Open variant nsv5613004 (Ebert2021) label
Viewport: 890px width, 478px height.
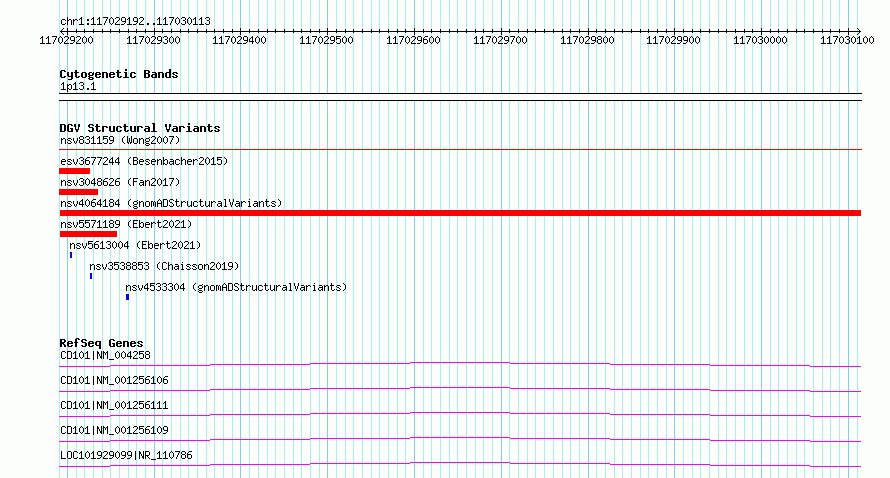tap(135, 245)
